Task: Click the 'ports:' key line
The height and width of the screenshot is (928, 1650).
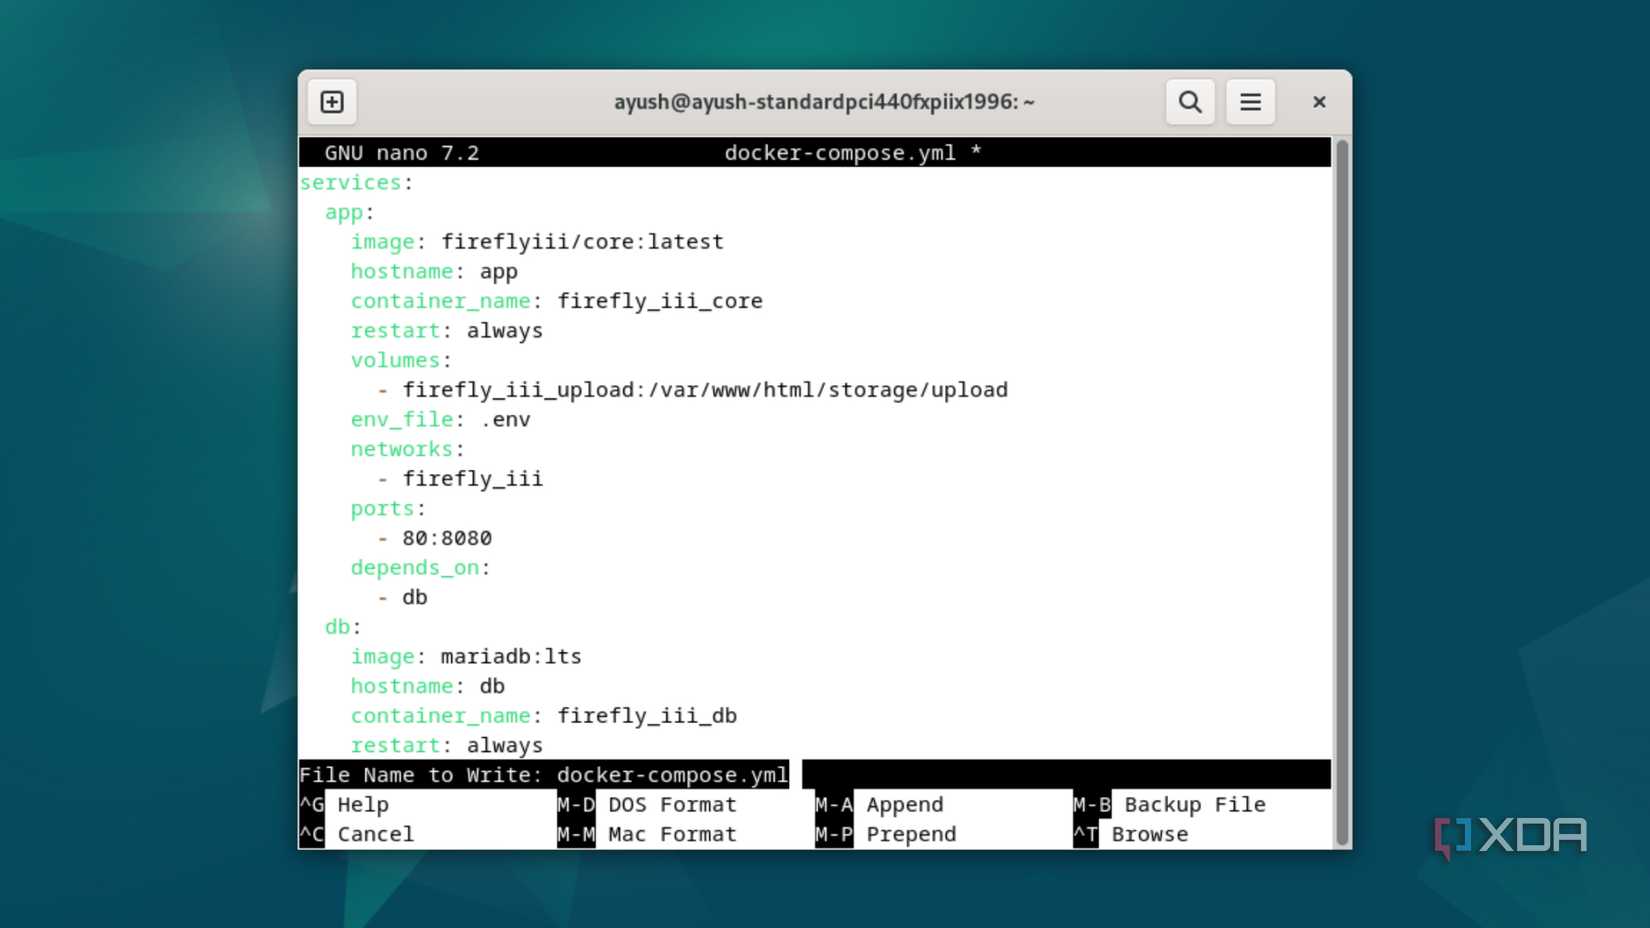Action: 388,509
